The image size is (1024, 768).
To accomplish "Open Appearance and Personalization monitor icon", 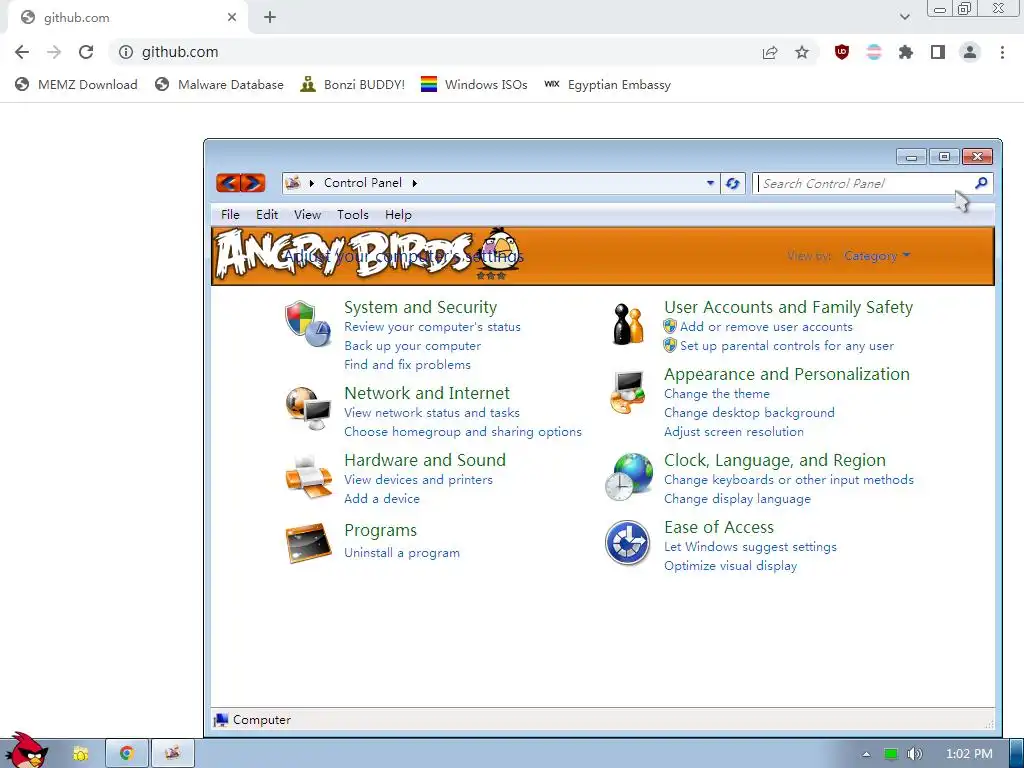I will [x=628, y=391].
